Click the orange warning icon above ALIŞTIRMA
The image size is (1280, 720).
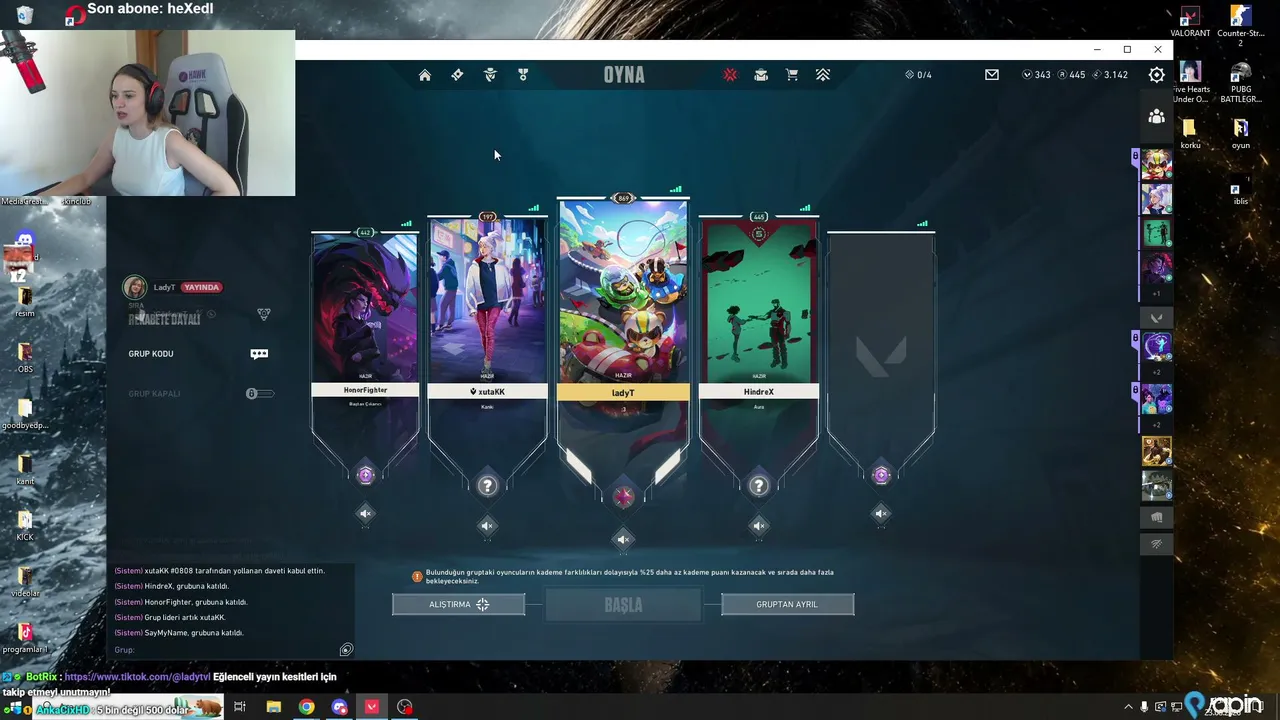(x=417, y=577)
